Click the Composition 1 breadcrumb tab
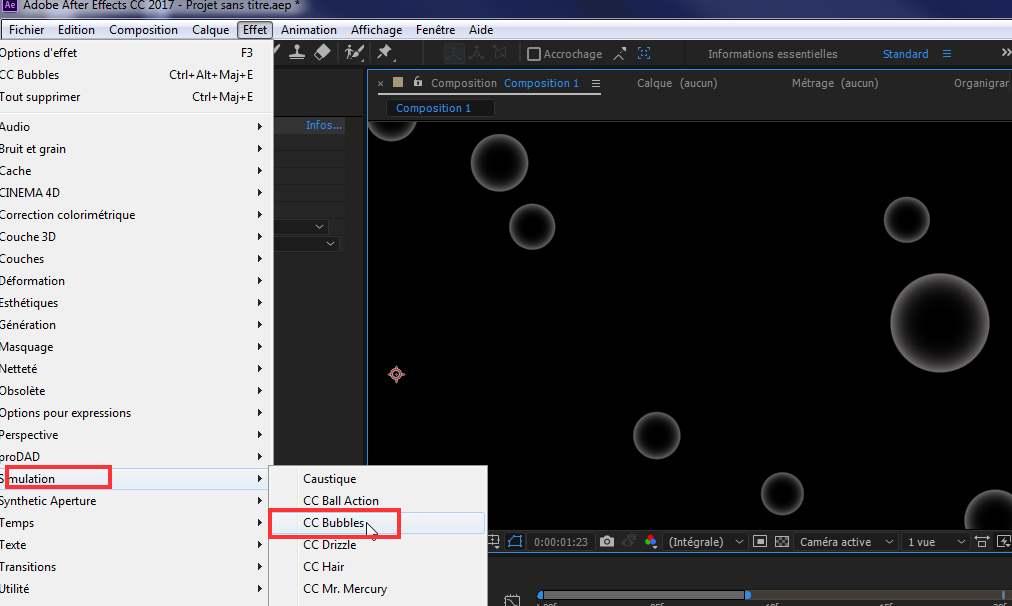This screenshot has height=606, width=1012. point(433,108)
